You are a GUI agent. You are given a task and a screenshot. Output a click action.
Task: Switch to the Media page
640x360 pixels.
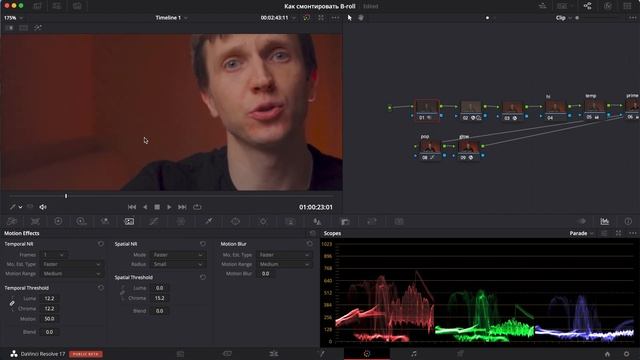(180, 354)
